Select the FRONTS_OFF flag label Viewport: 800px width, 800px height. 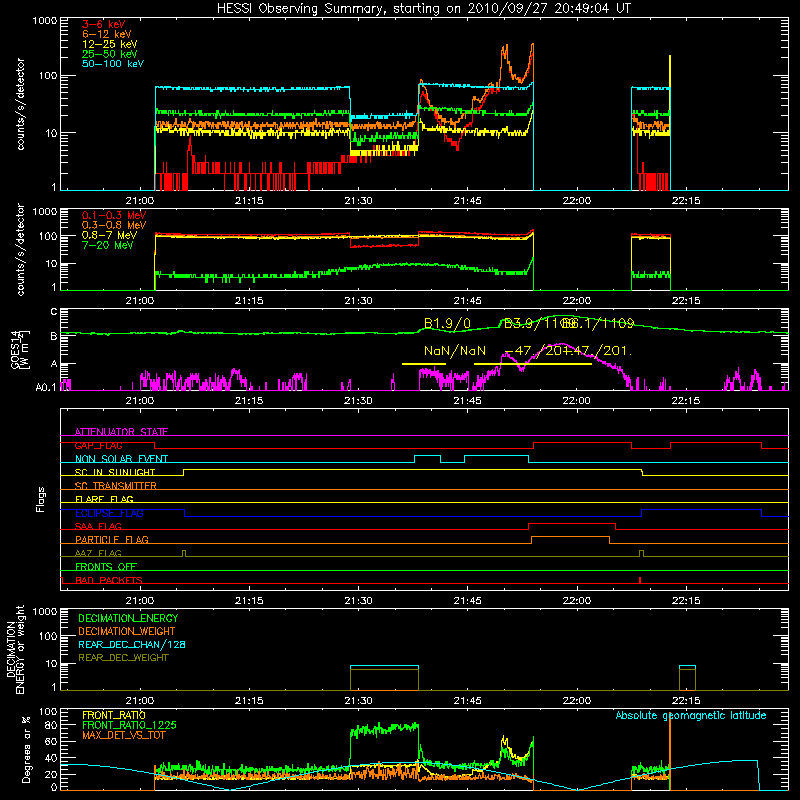click(106, 566)
